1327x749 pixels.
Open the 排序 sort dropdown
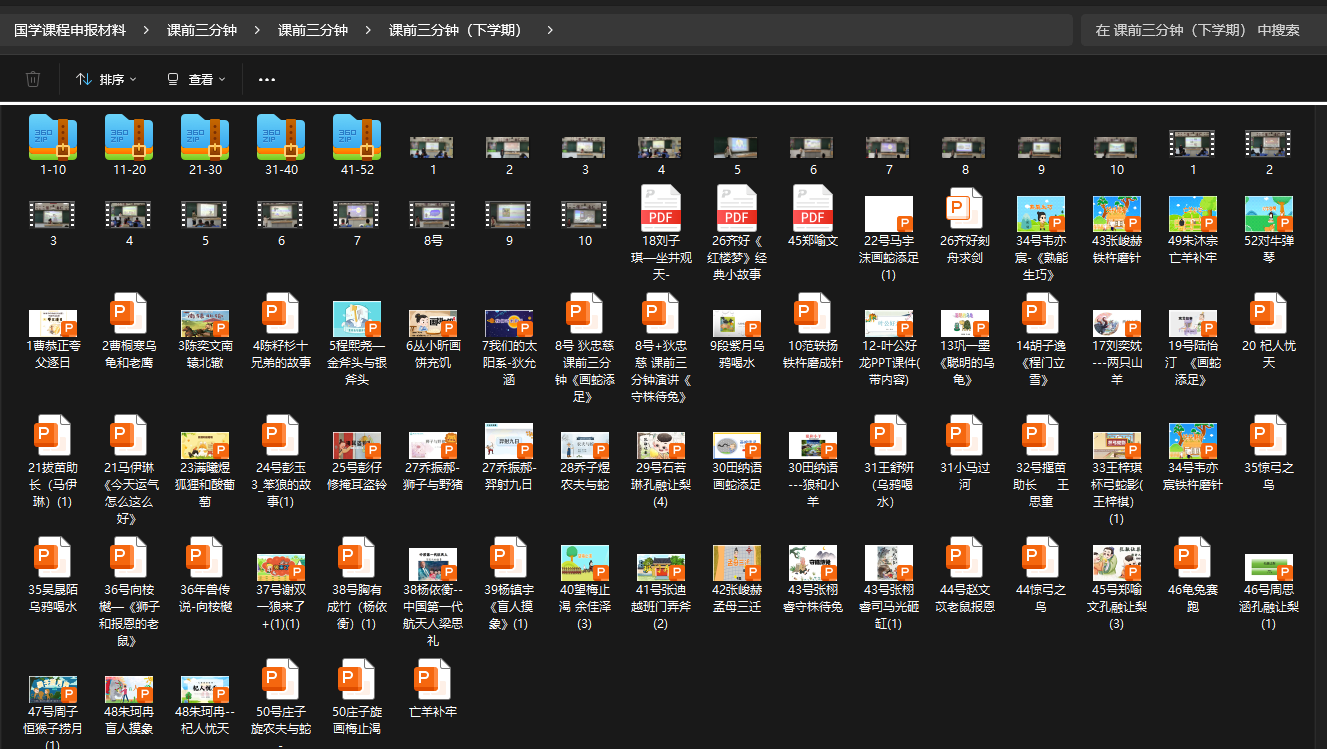click(x=106, y=79)
